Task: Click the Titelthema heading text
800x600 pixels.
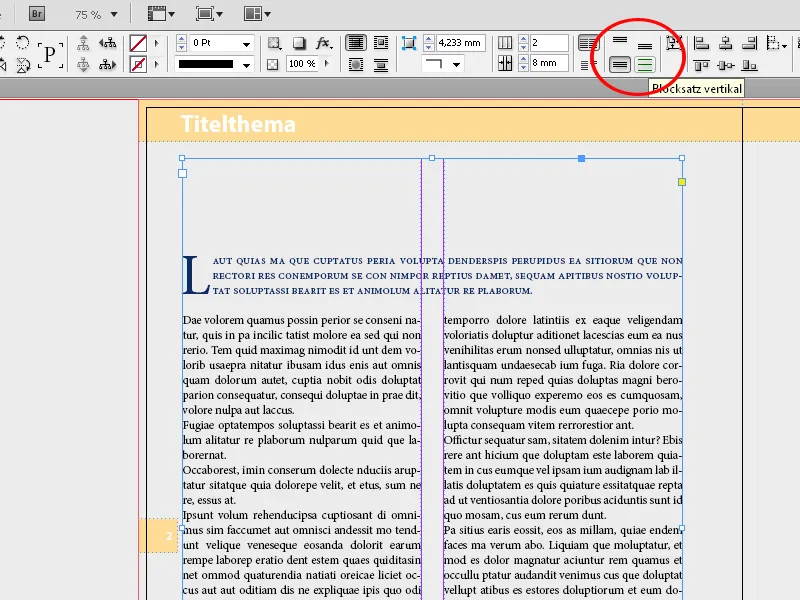Action: tap(238, 124)
